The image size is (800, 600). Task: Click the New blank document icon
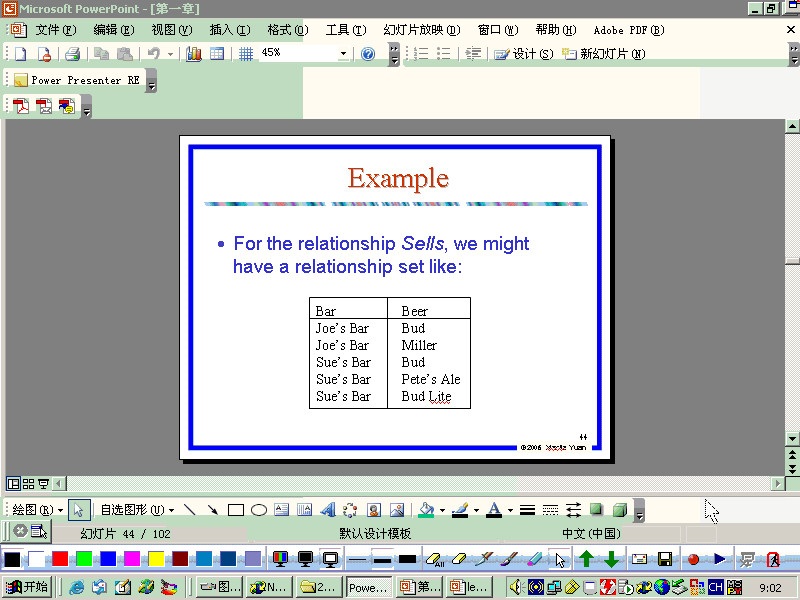[20, 53]
